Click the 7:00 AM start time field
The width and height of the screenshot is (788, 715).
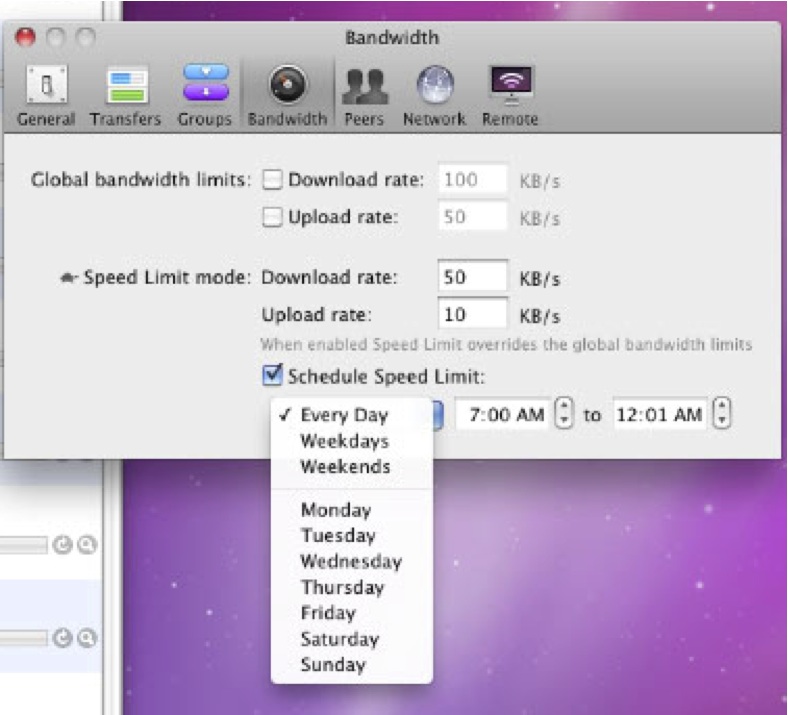click(504, 415)
